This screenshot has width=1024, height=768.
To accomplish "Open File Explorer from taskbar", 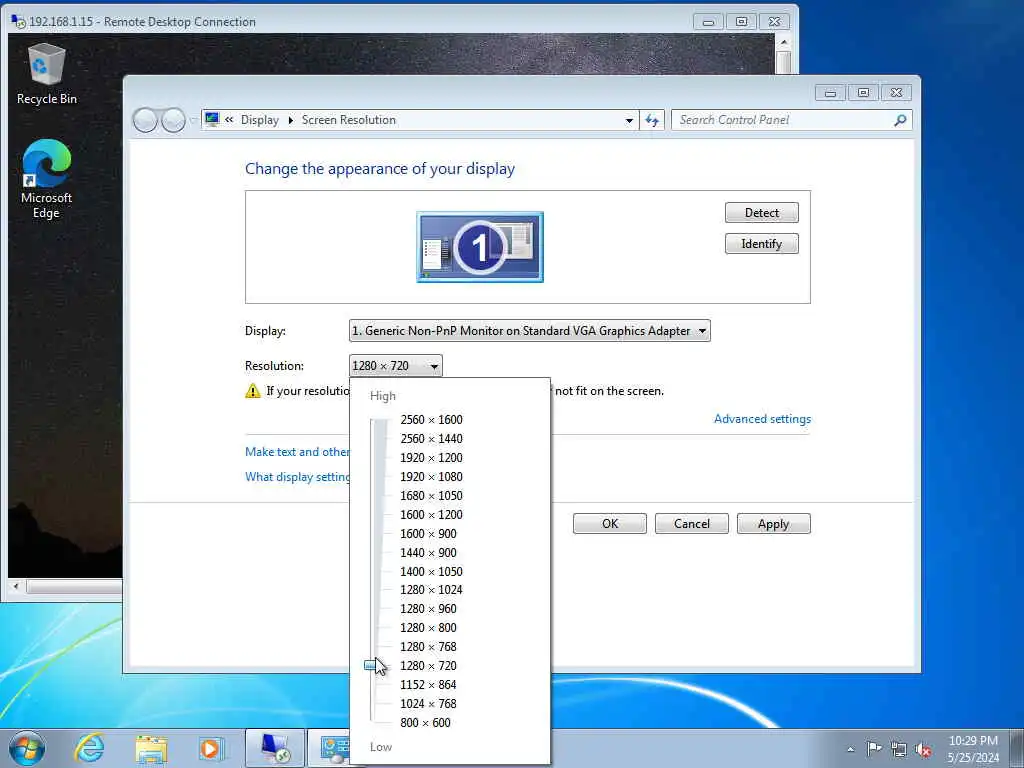I will click(x=152, y=748).
